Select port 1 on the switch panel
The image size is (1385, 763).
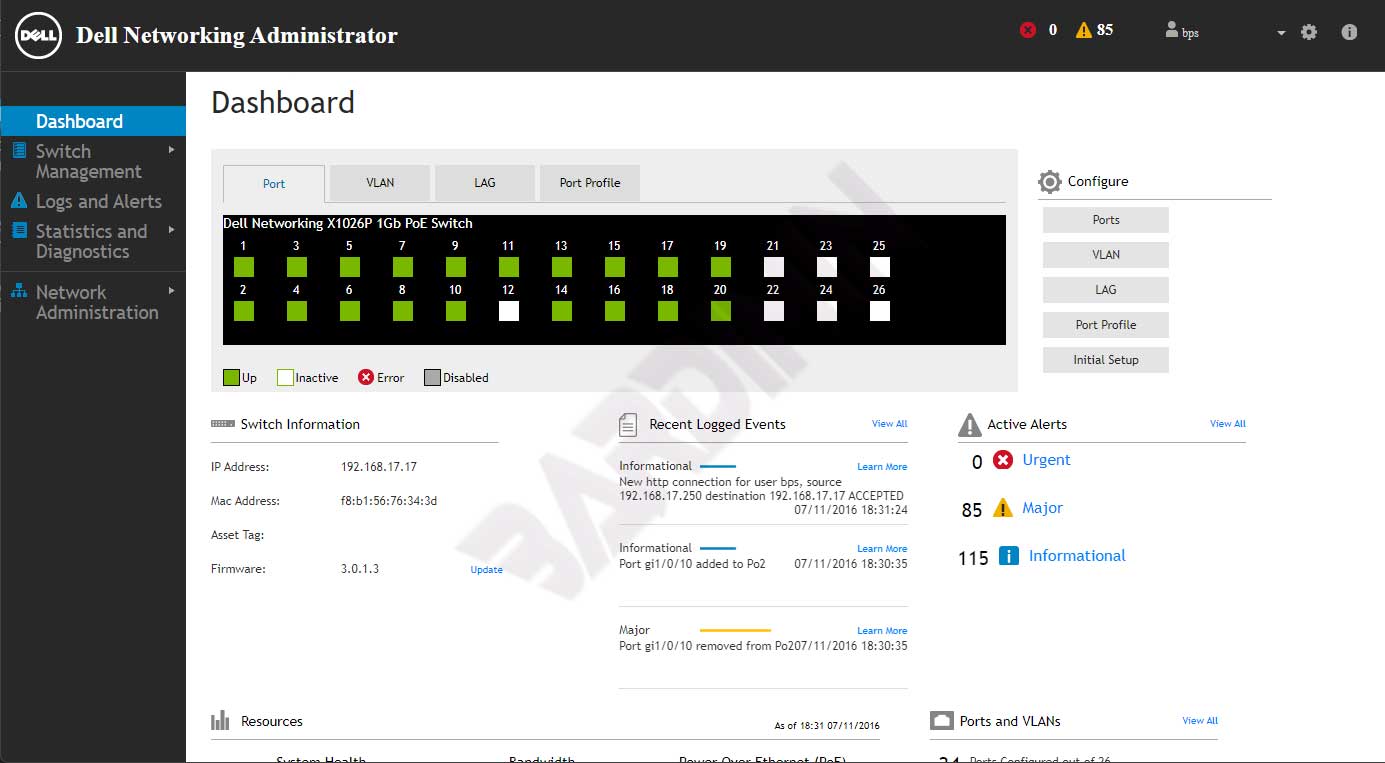[244, 267]
